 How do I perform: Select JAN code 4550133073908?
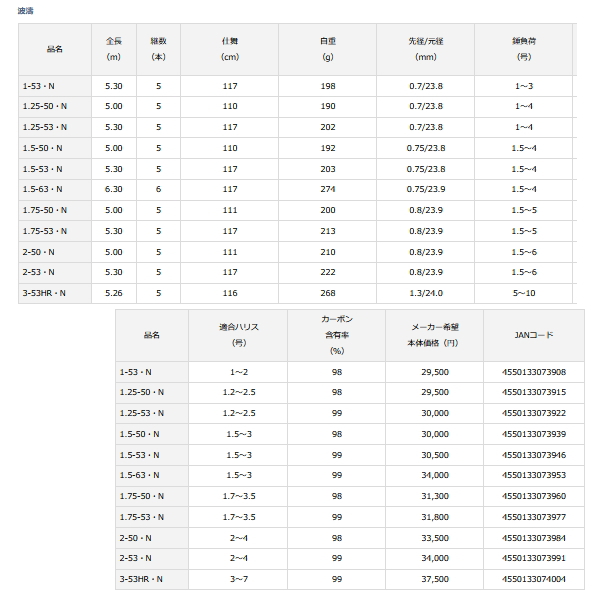(534, 372)
